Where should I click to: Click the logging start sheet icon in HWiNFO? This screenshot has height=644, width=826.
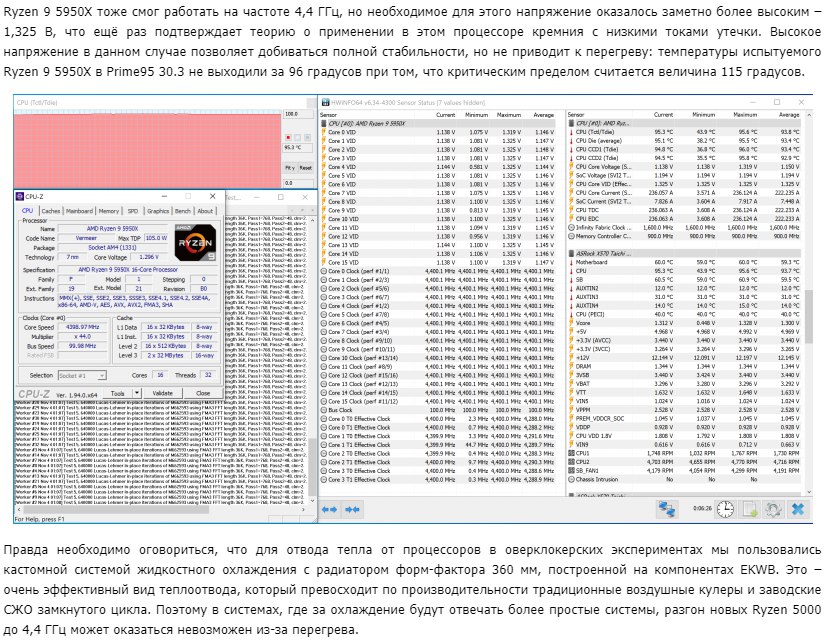750,509
